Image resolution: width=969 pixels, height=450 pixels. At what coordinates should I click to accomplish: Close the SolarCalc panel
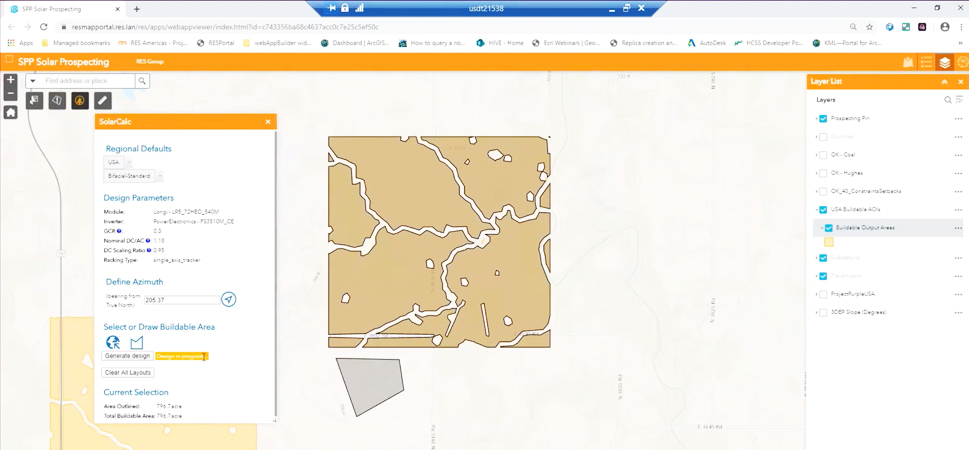click(268, 122)
